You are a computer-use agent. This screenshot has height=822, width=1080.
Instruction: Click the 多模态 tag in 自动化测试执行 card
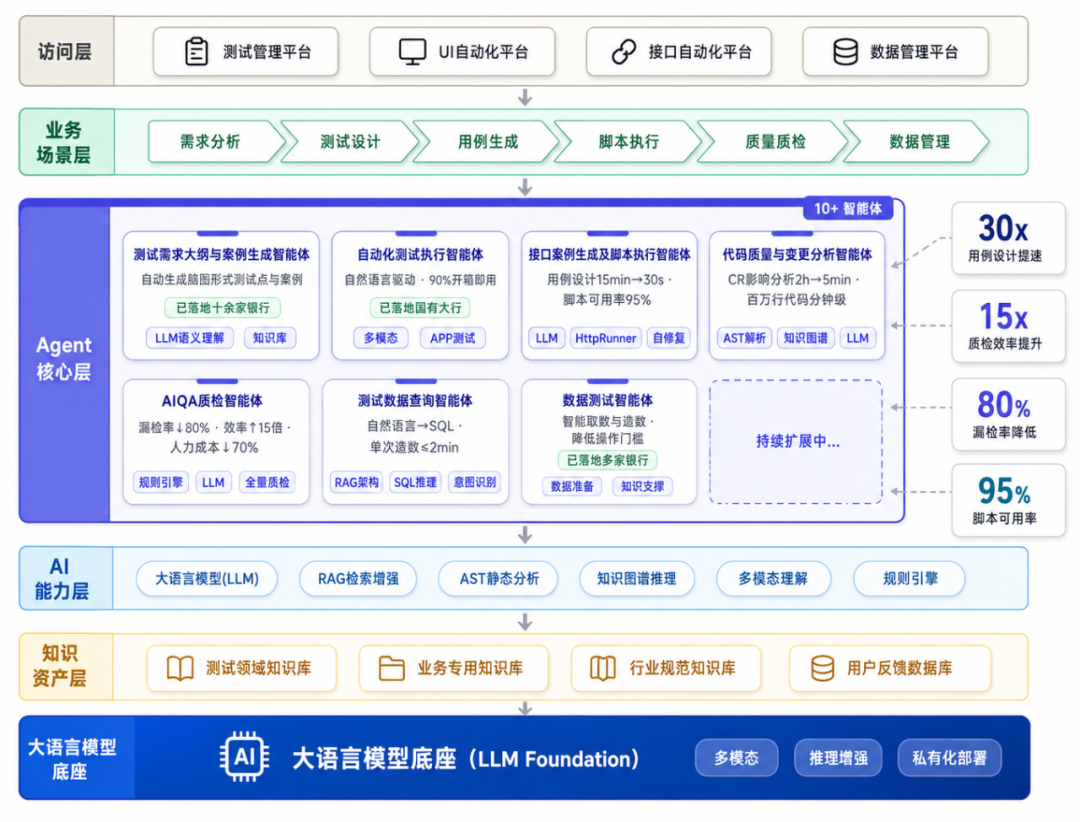pyautogui.click(x=381, y=338)
